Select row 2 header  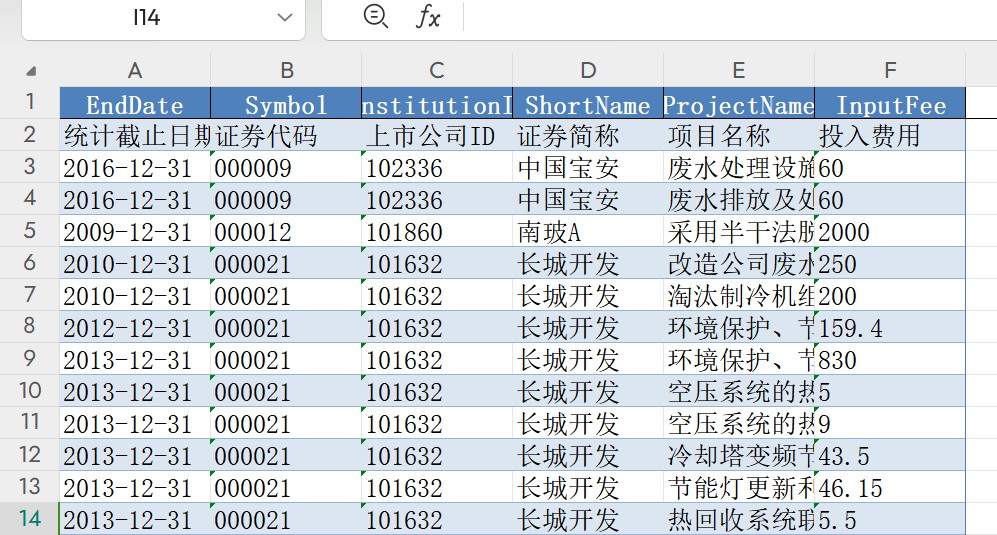30,134
